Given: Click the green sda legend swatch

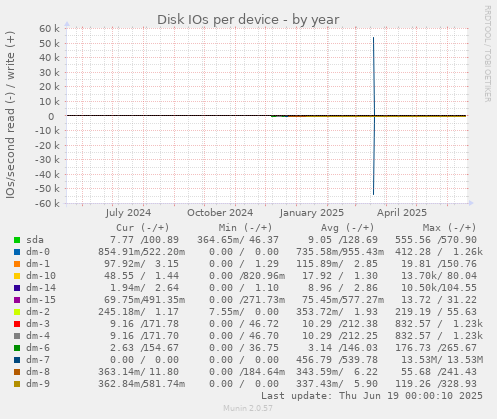Looking at the screenshot, I should click(17, 240).
